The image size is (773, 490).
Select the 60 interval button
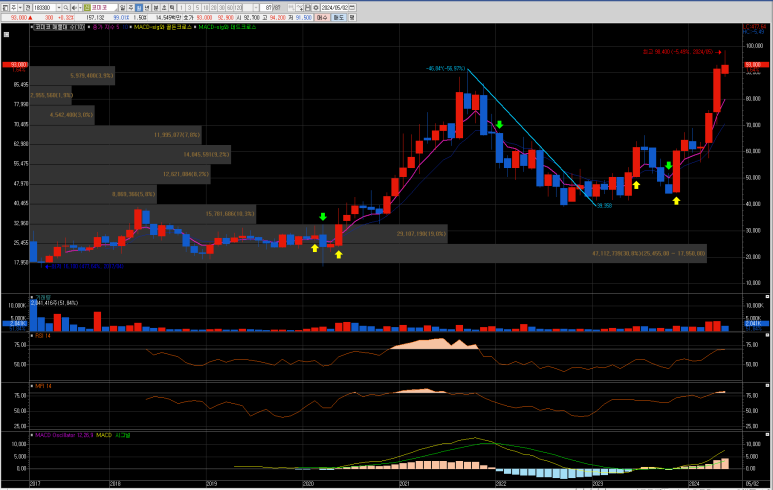(x=230, y=8)
